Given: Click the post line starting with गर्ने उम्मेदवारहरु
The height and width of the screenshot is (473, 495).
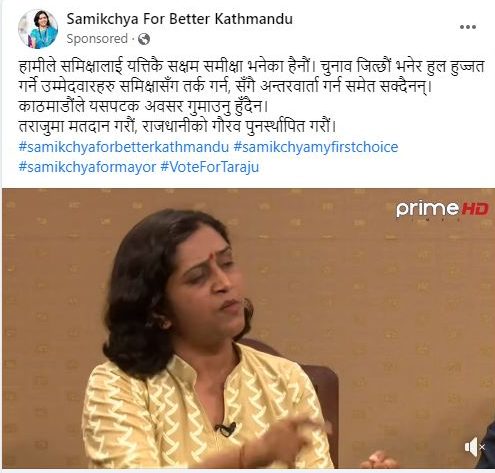Looking at the screenshot, I should [225, 87].
